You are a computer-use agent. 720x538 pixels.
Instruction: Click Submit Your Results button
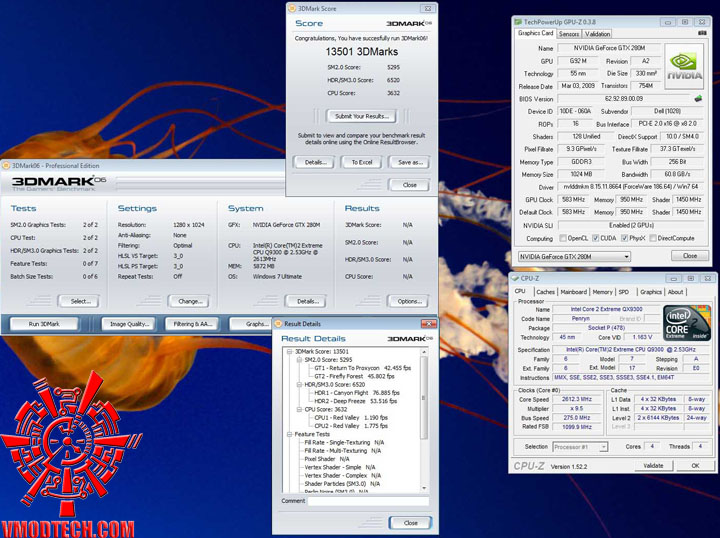[x=361, y=116]
